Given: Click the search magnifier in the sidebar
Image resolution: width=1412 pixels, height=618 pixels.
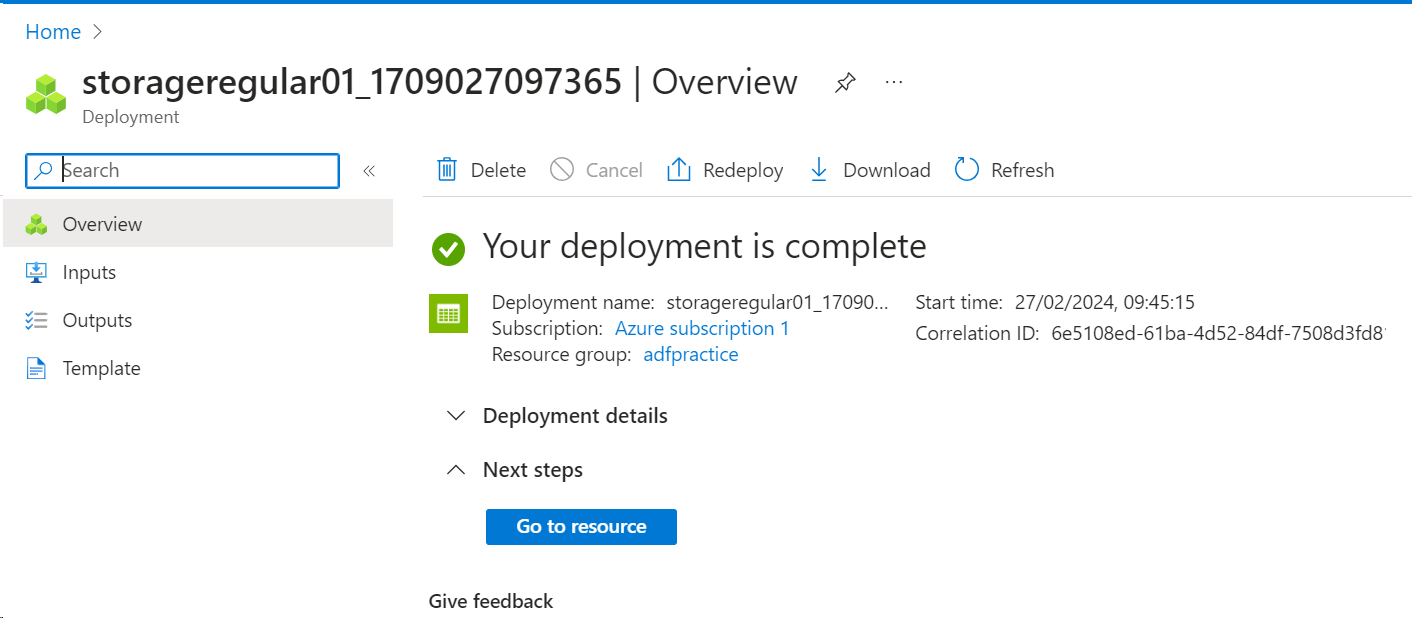Looking at the screenshot, I should [44, 170].
